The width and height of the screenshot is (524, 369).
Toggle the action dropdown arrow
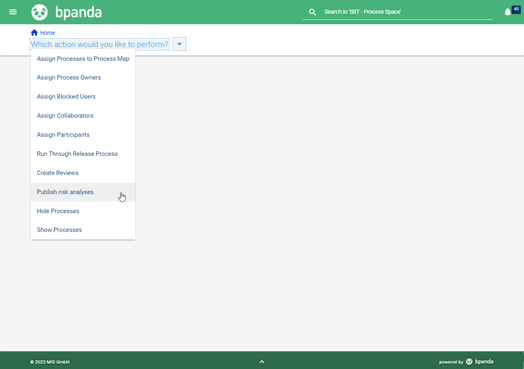point(179,44)
